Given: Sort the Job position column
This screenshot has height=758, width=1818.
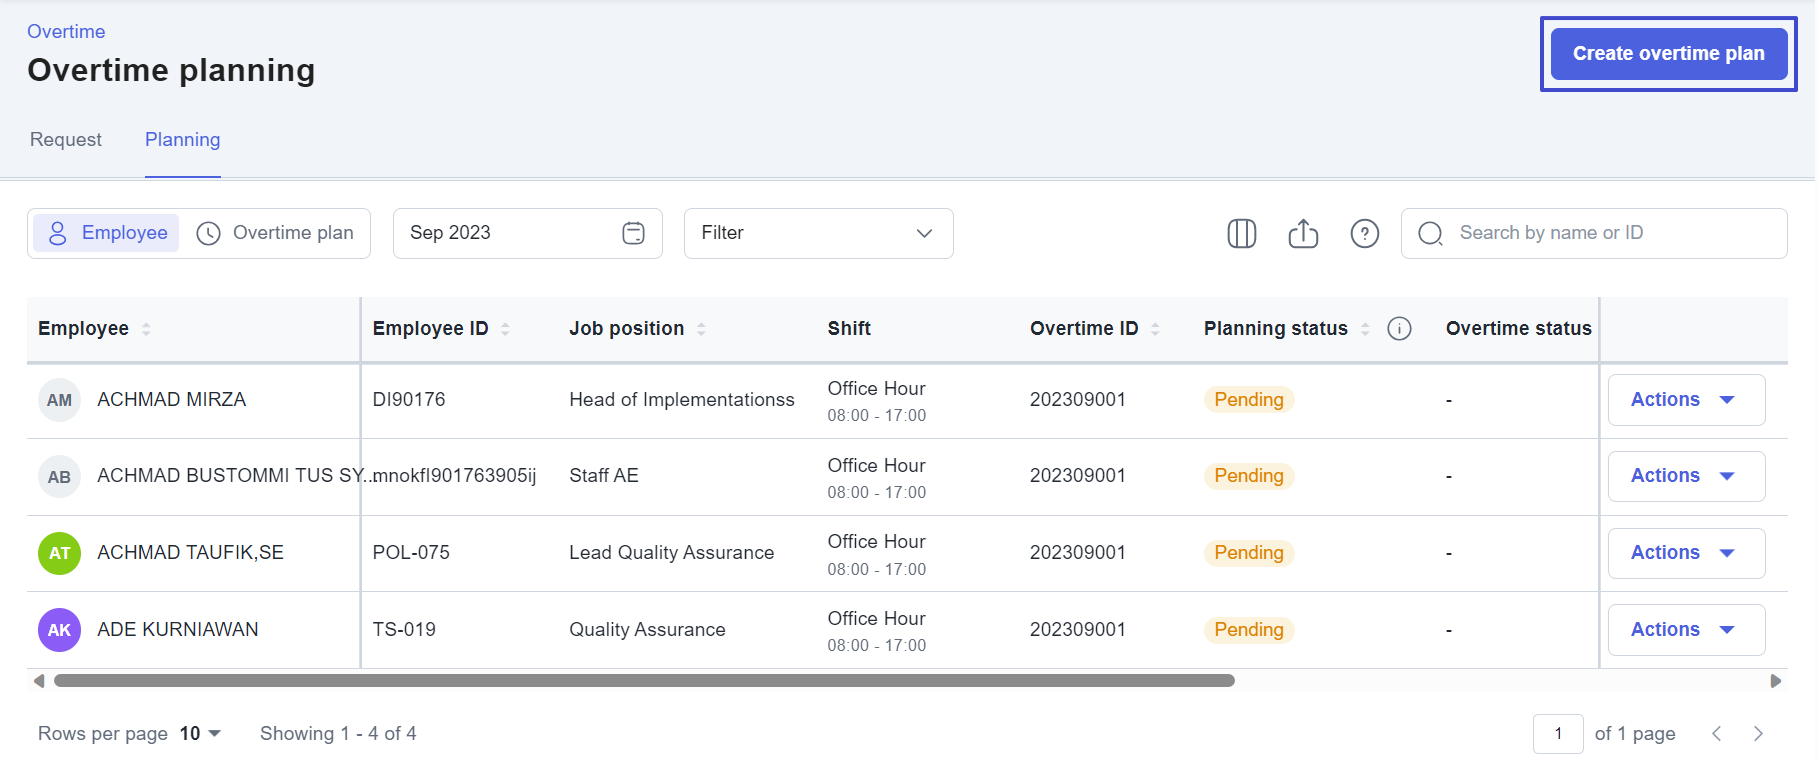Looking at the screenshot, I should pyautogui.click(x=701, y=329).
